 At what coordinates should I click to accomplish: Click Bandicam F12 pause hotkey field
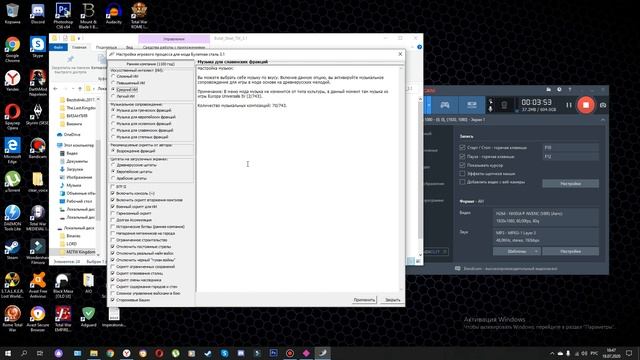coord(570,156)
